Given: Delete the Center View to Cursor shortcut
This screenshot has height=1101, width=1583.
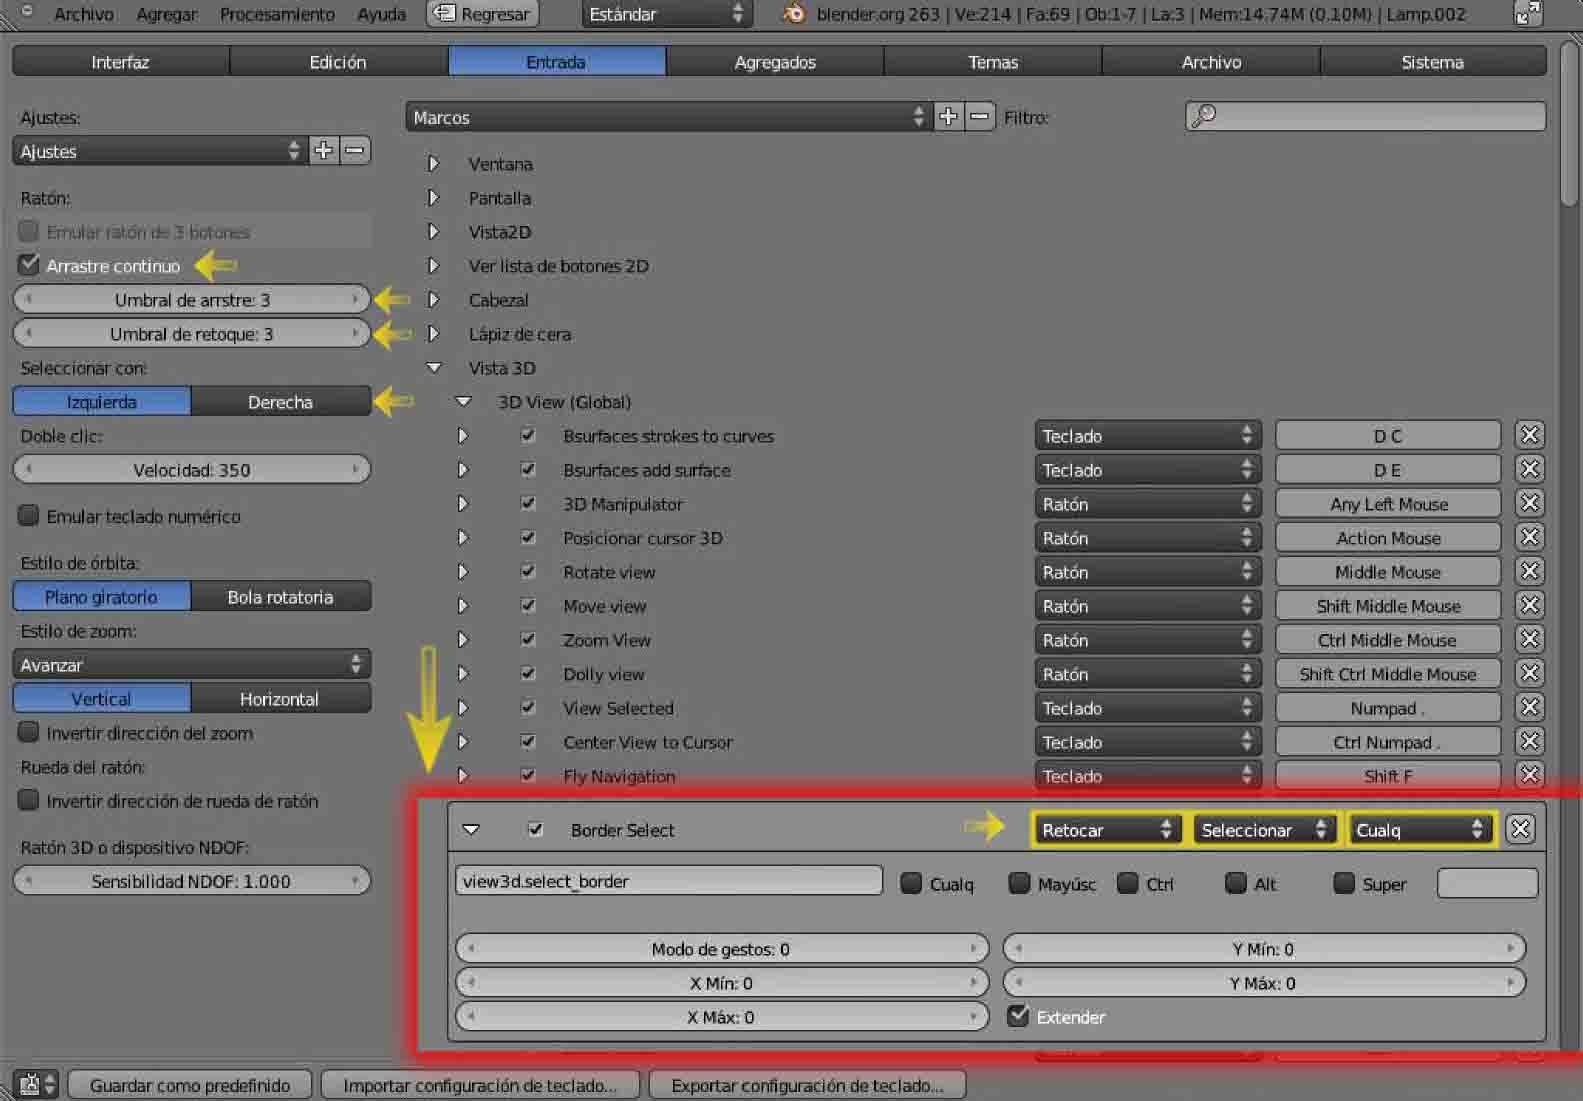Looking at the screenshot, I should point(1529,741).
